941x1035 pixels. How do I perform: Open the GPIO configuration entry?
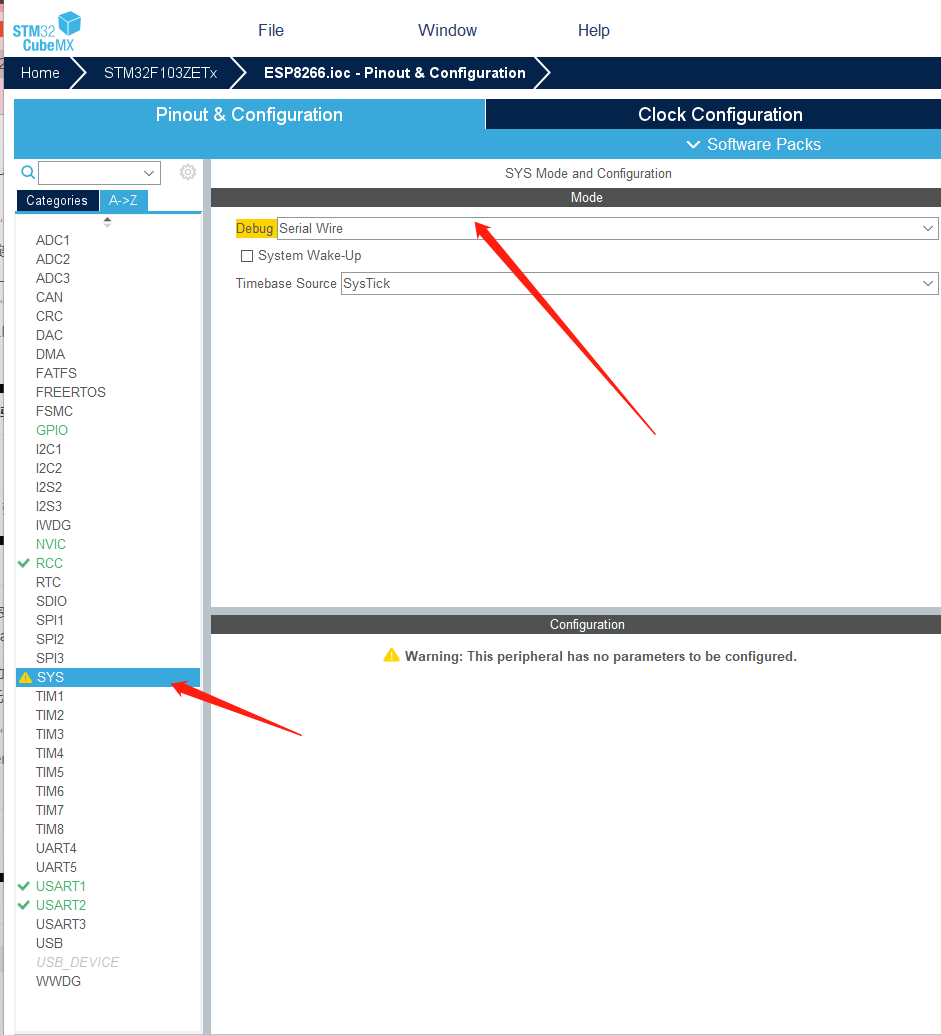[x=51, y=430]
